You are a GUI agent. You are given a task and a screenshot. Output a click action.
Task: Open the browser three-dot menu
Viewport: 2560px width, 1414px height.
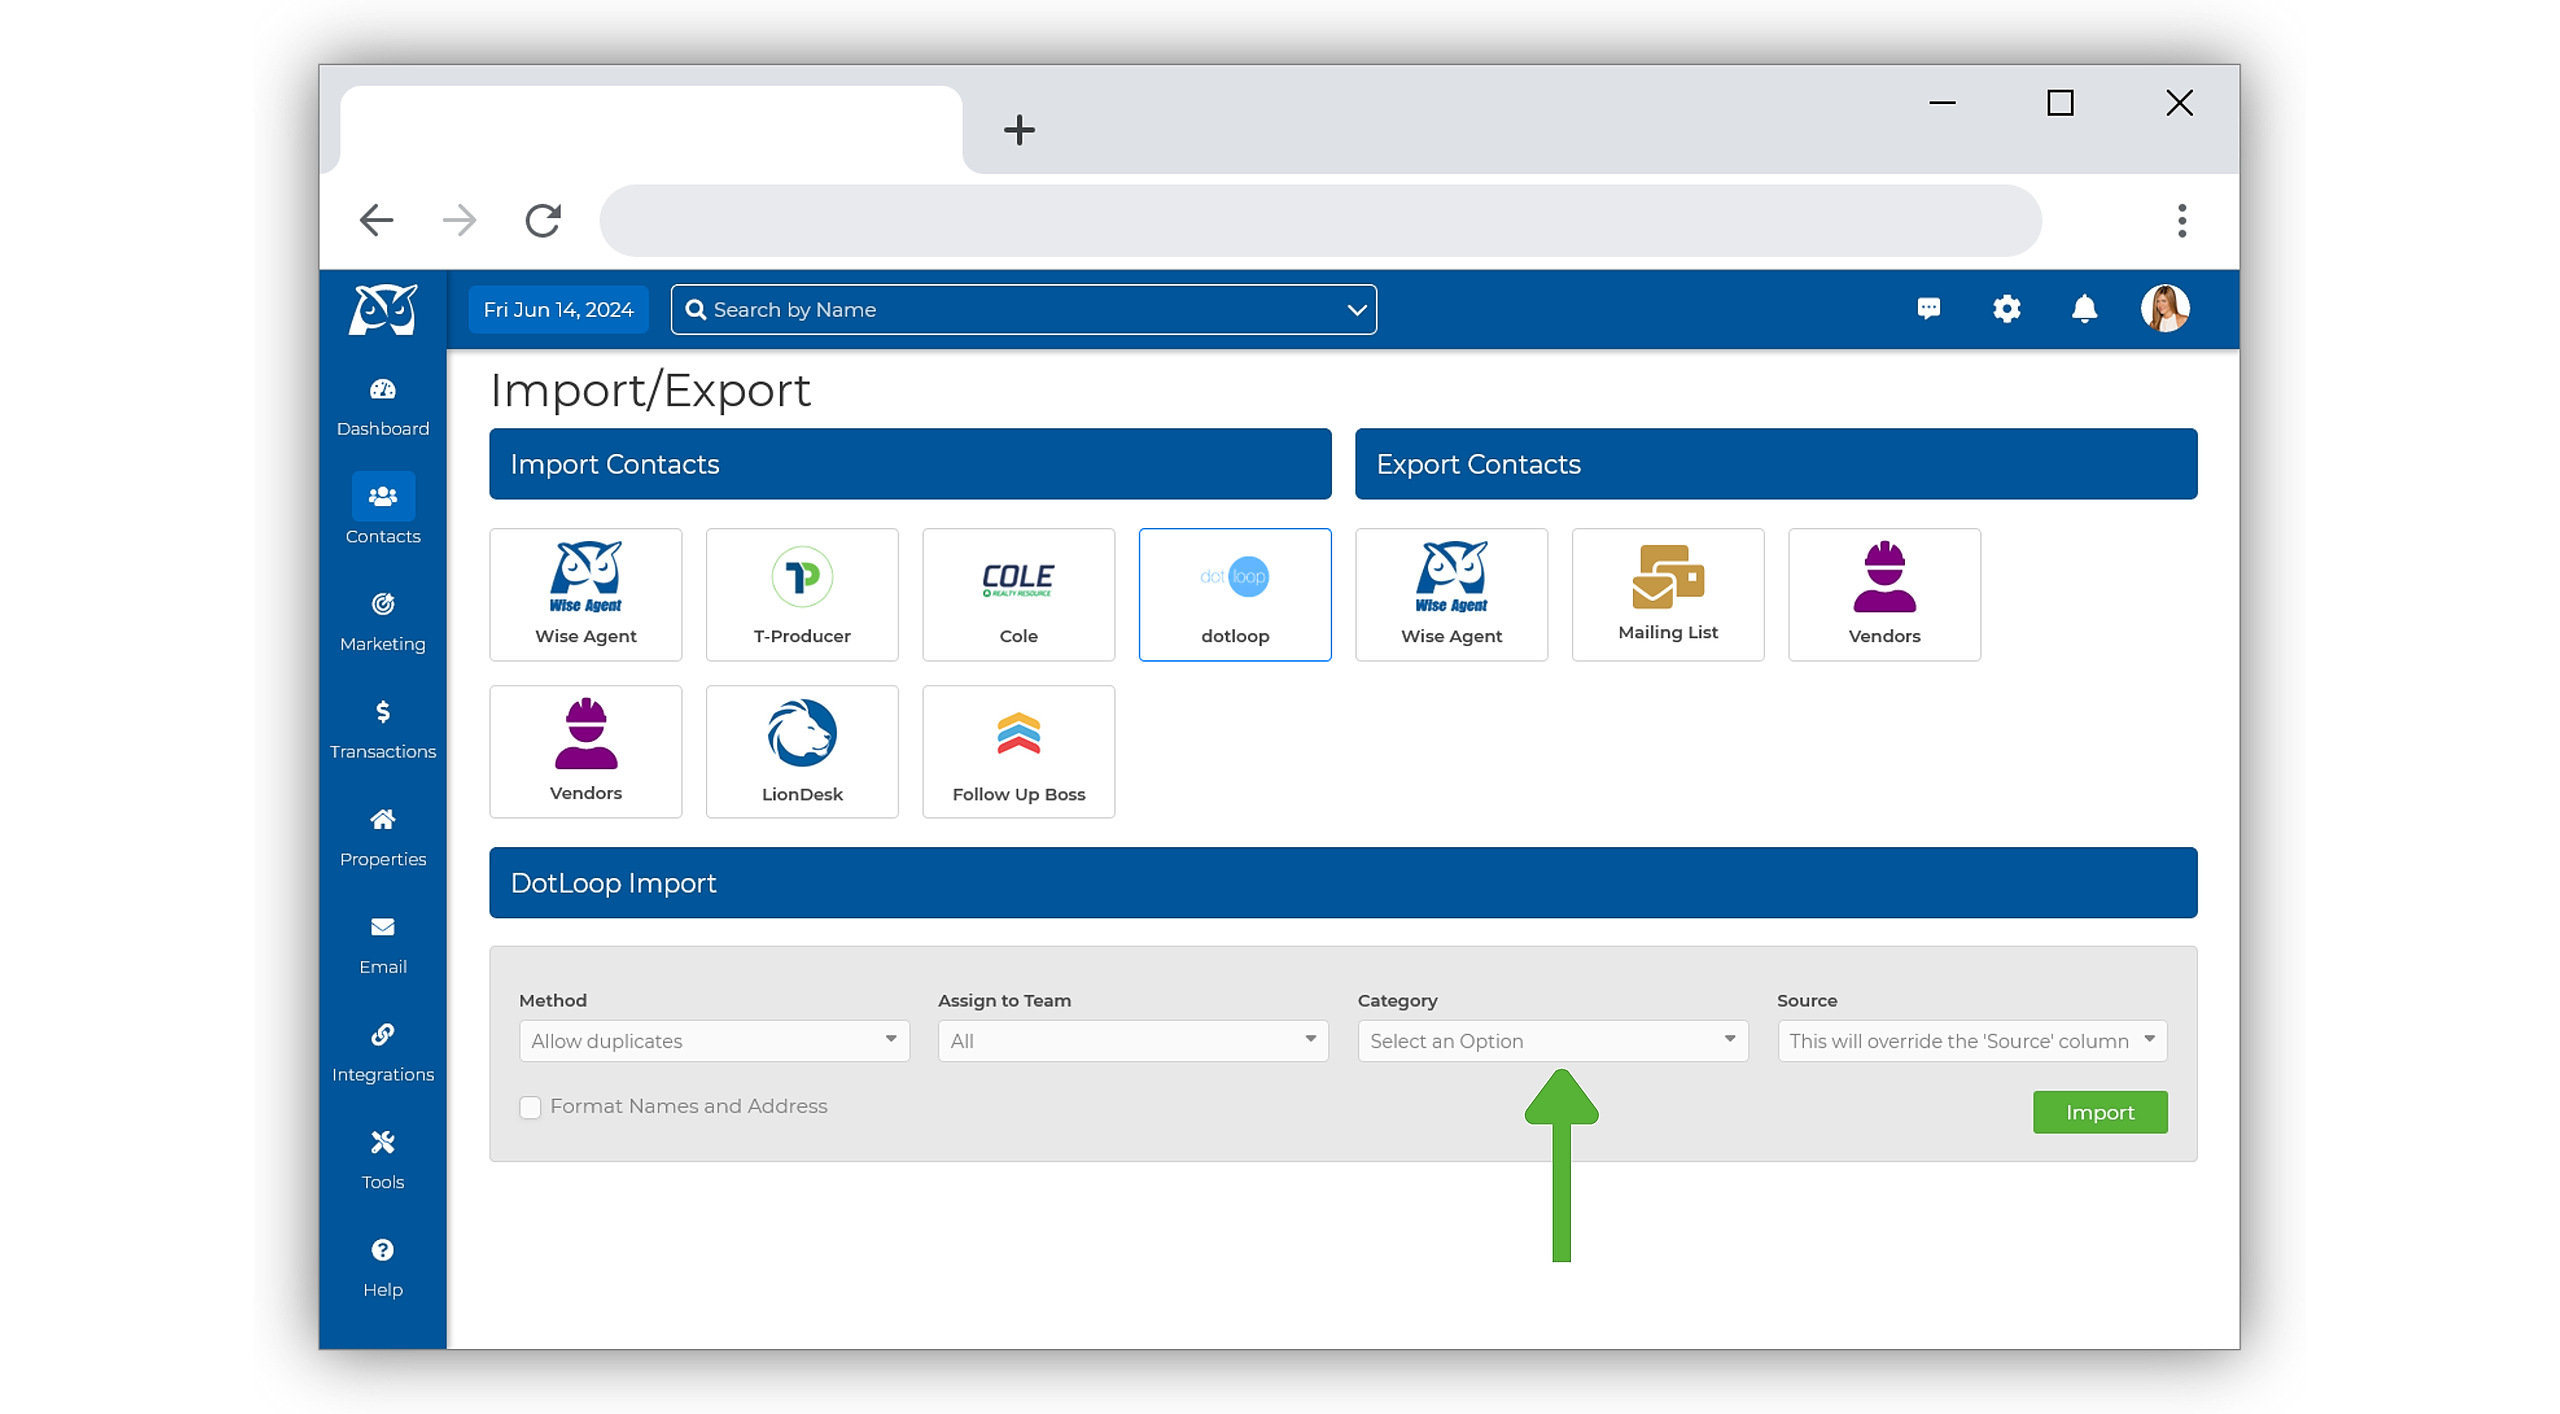[2182, 220]
